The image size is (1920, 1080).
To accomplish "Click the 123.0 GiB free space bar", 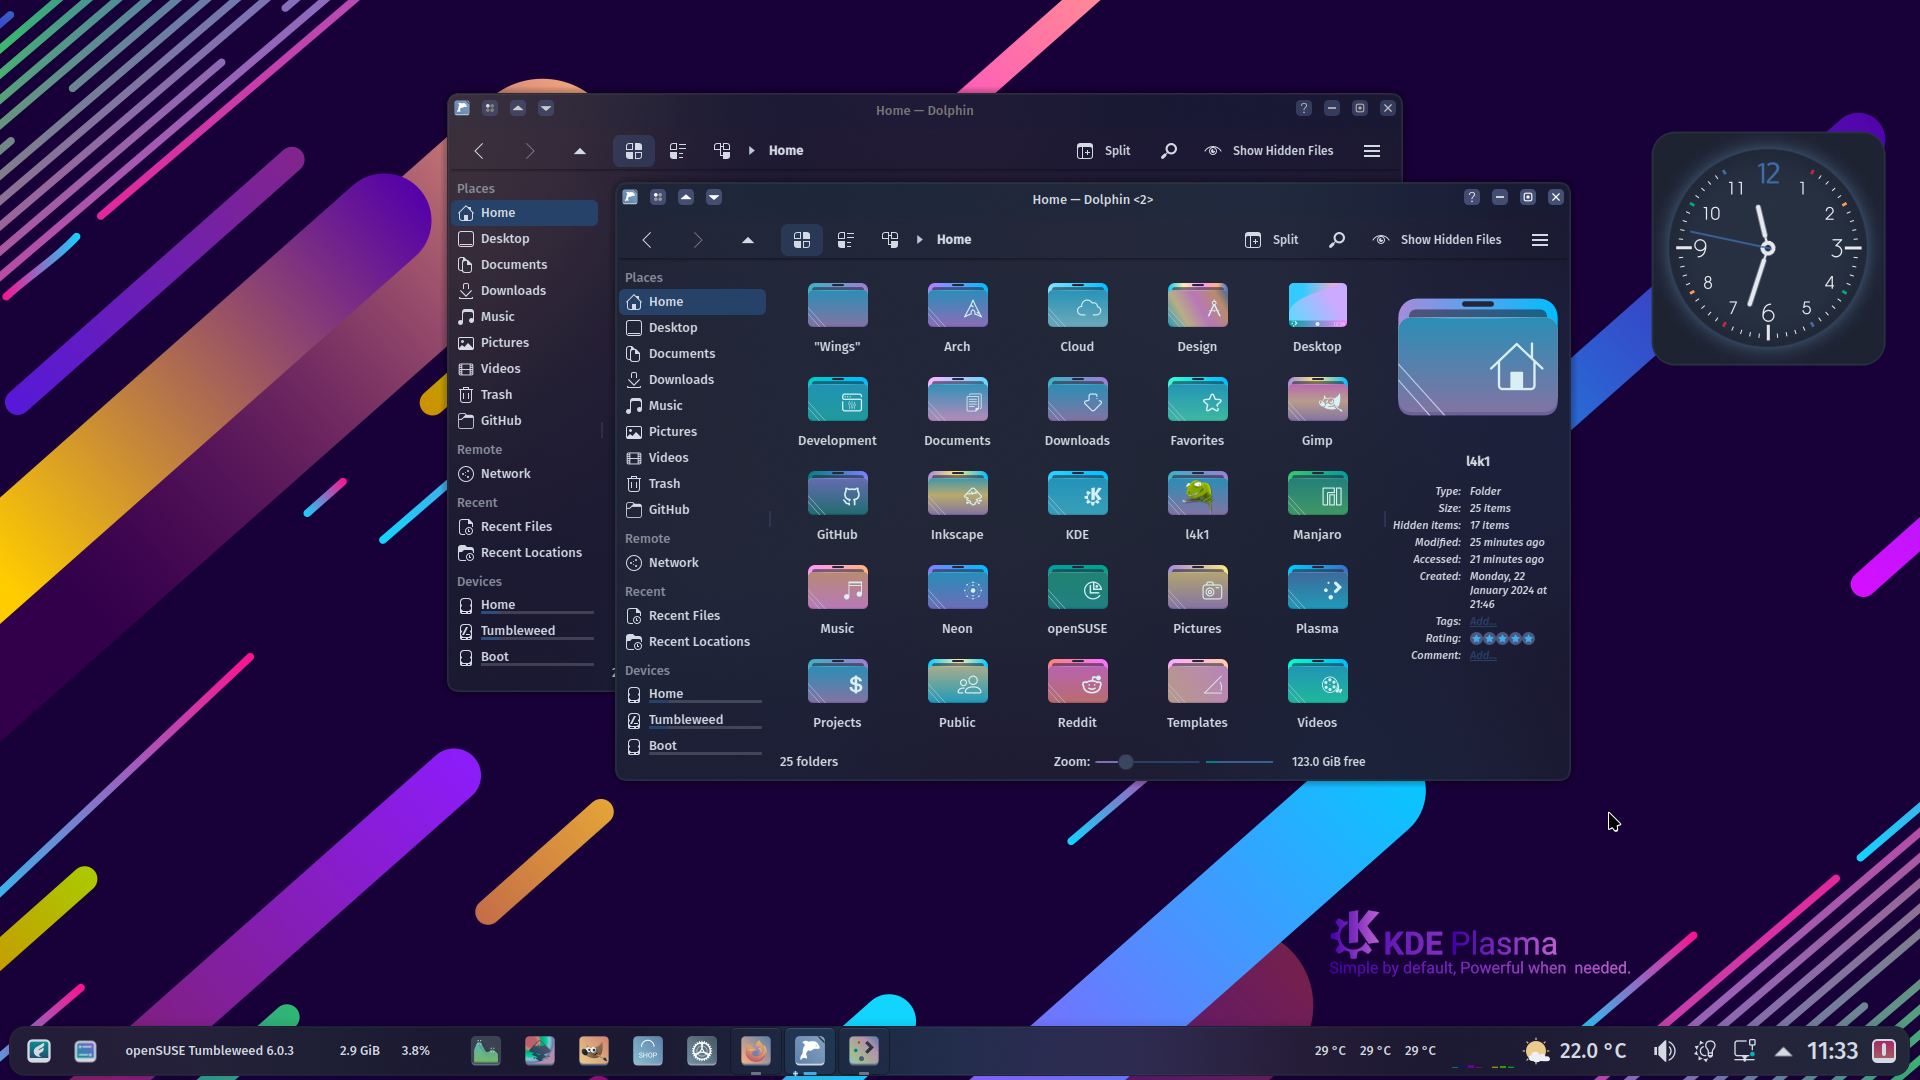I will tap(1240, 762).
